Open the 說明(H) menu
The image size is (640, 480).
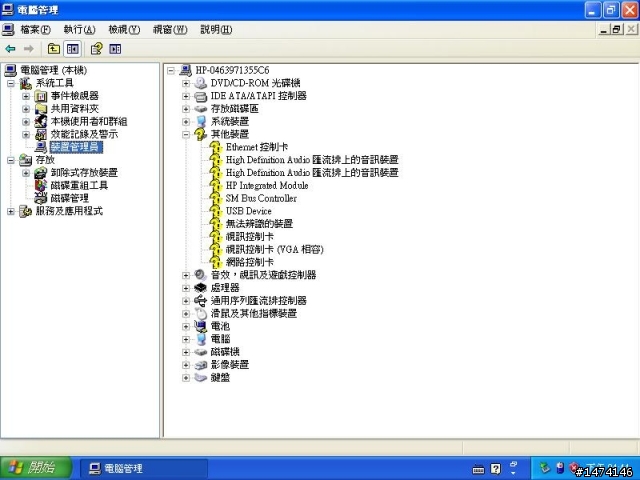click(x=216, y=30)
